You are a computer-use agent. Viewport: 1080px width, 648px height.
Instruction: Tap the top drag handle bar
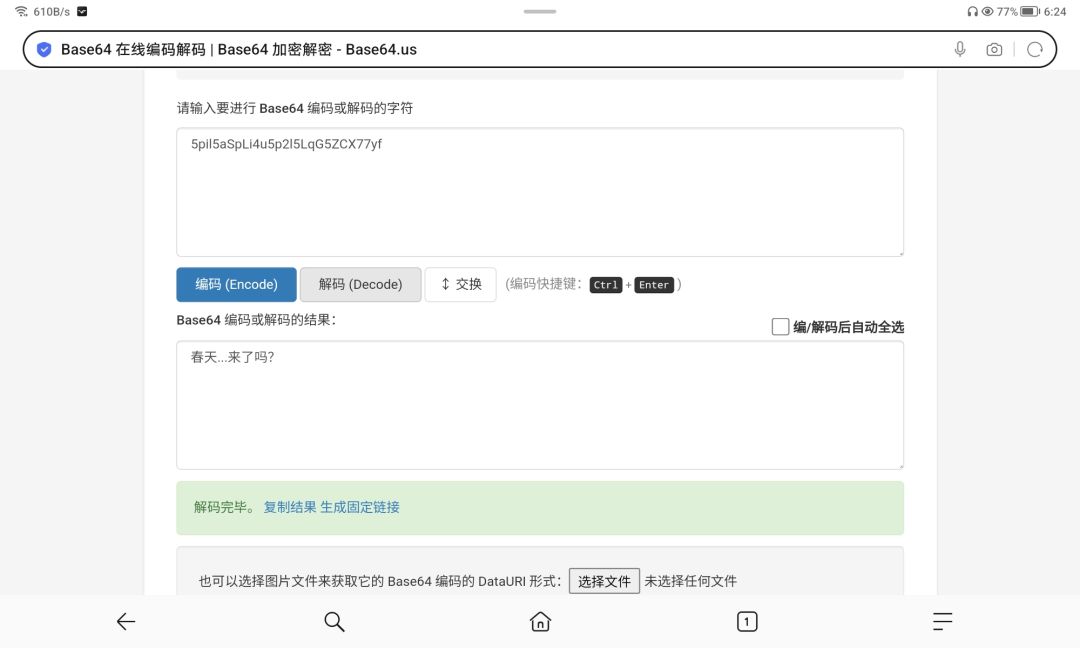540,12
